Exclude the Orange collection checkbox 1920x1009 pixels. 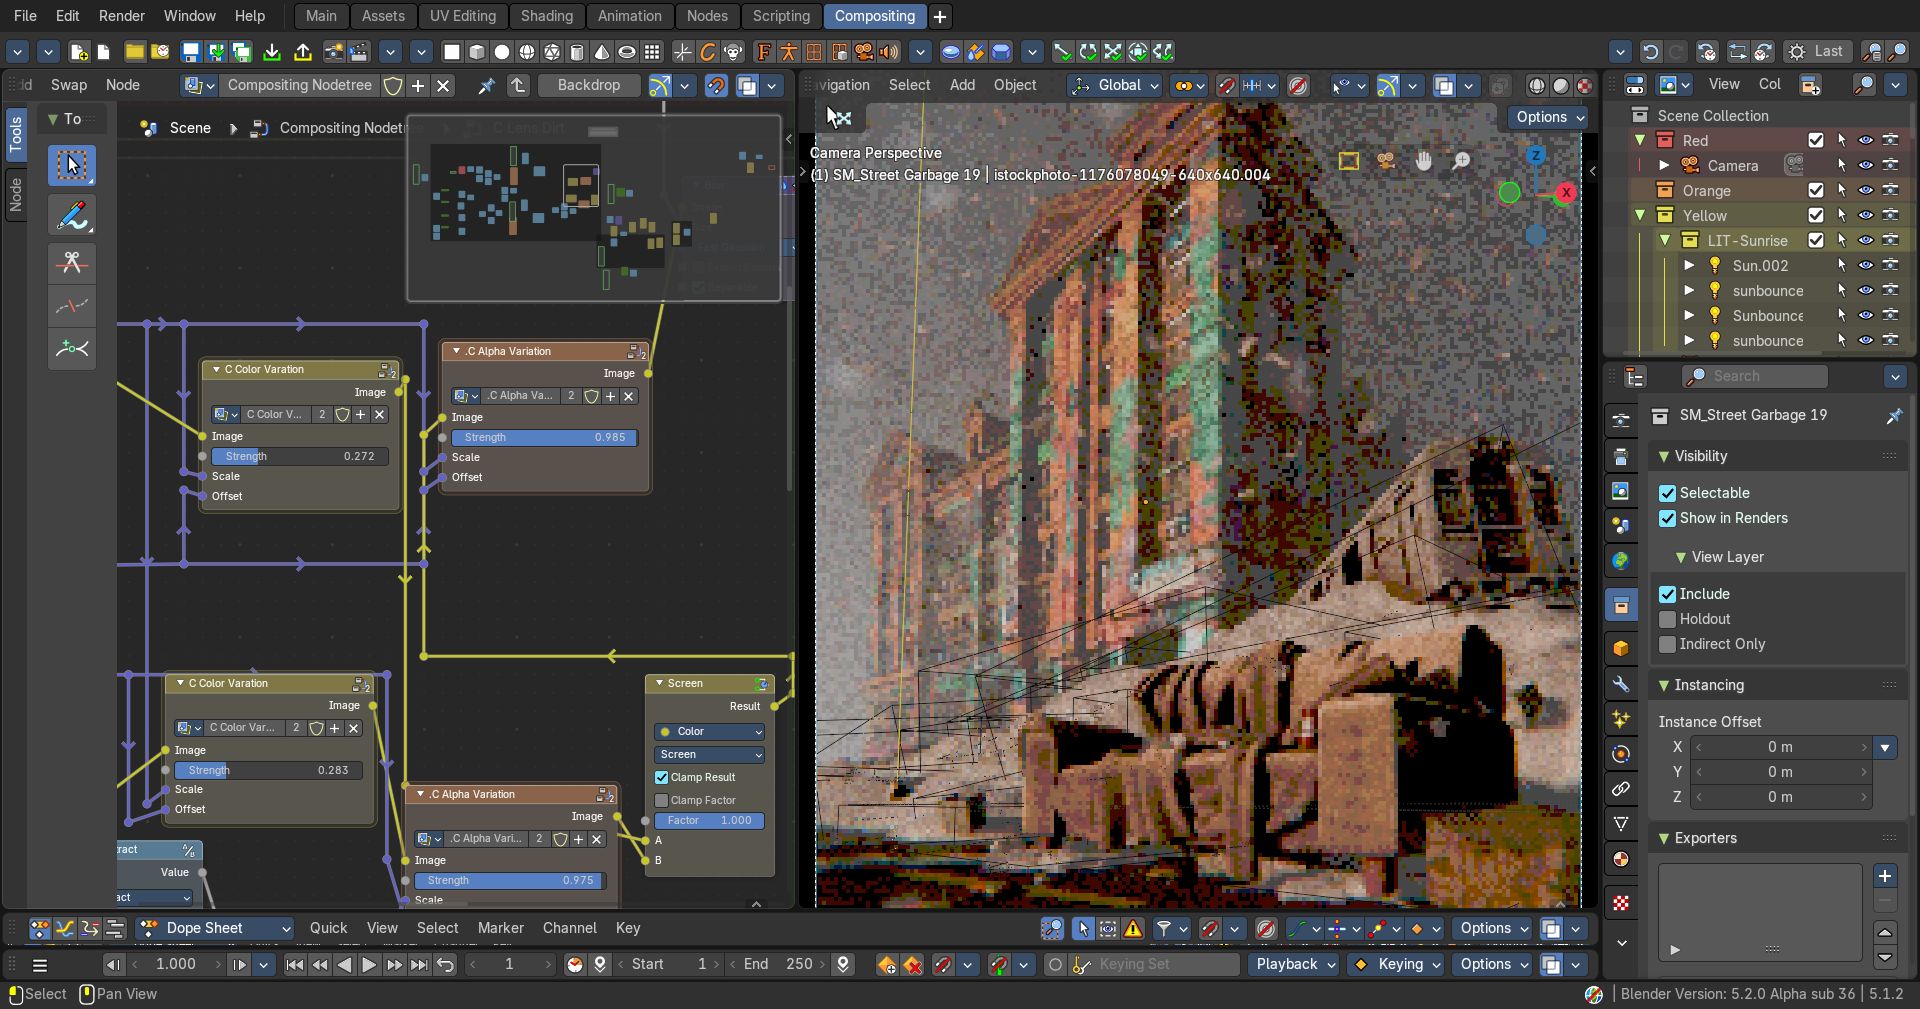click(x=1816, y=190)
